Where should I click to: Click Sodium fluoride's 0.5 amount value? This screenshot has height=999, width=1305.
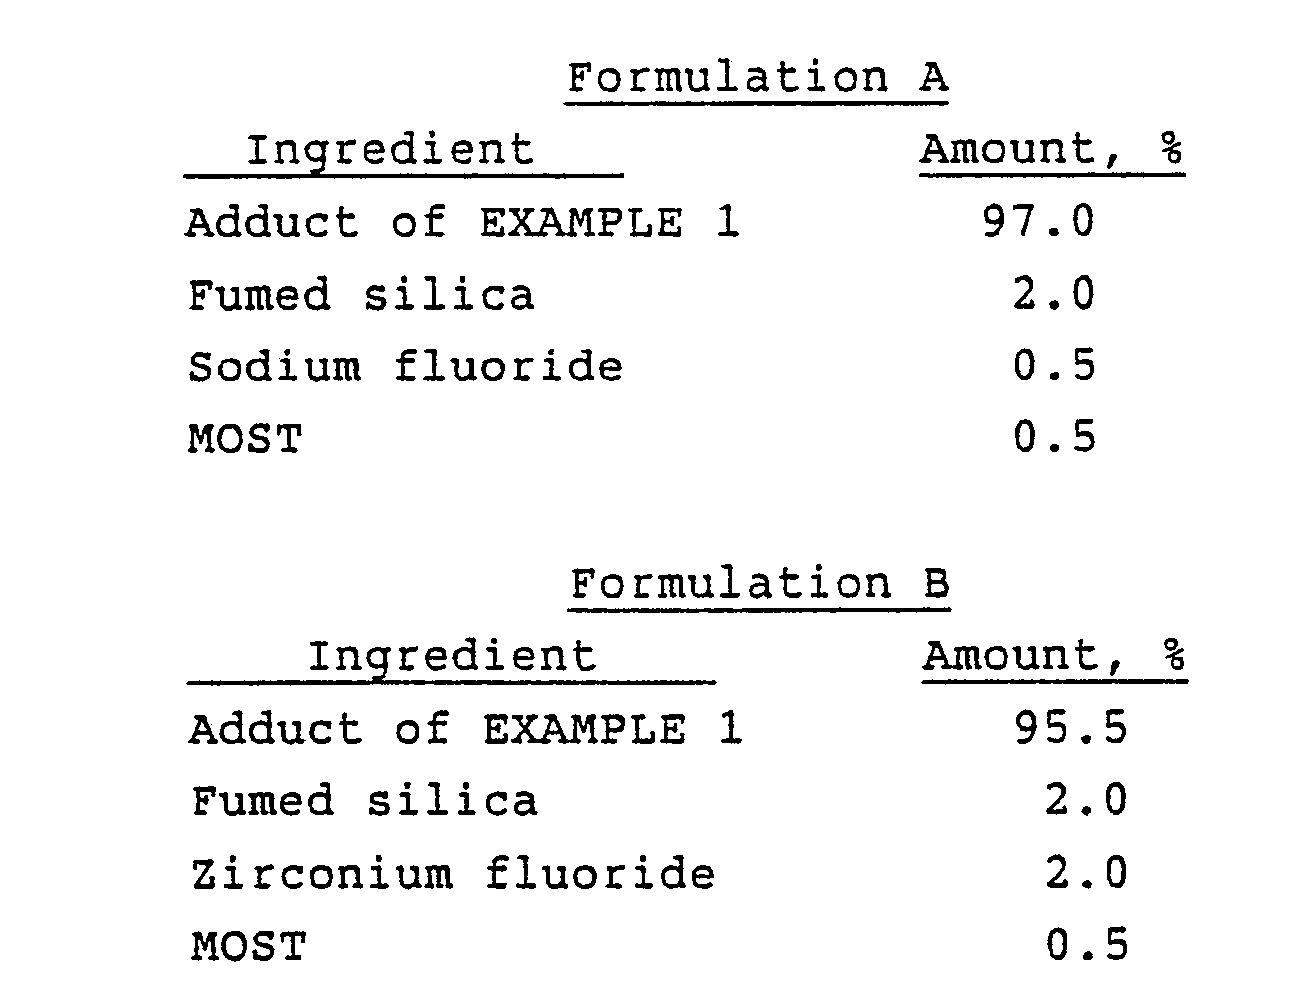click(1054, 367)
